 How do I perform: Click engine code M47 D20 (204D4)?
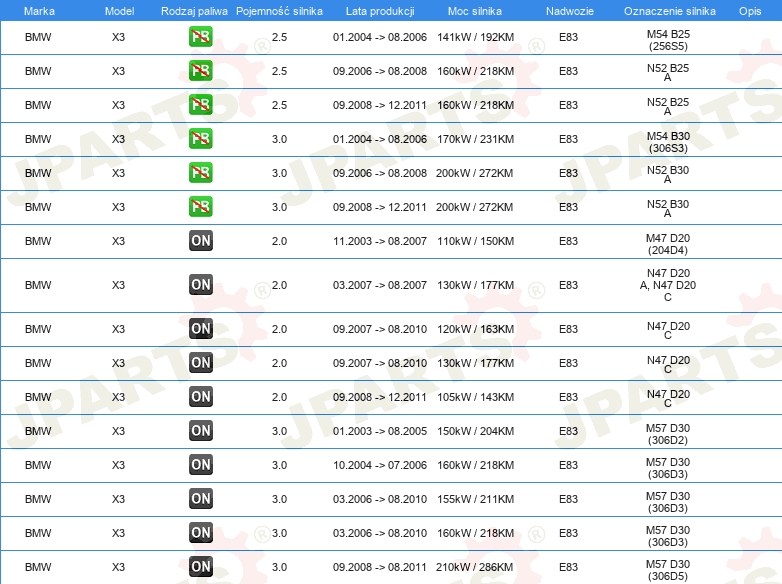[x=668, y=244]
